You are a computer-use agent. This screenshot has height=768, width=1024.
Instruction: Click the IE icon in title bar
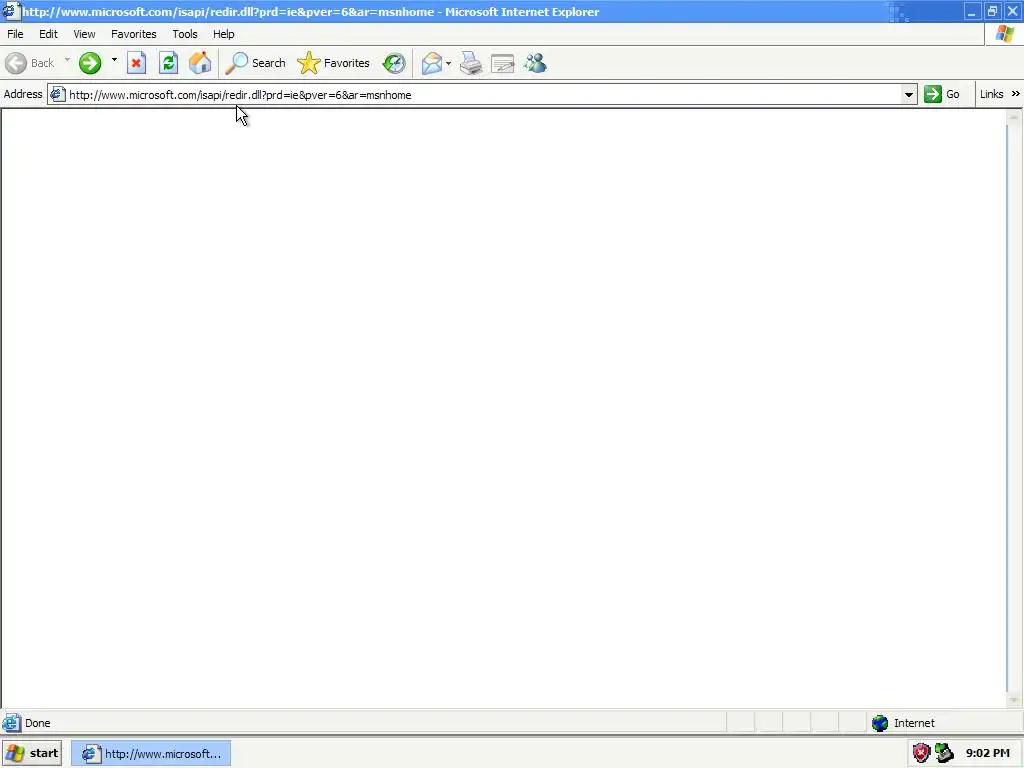(x=10, y=11)
